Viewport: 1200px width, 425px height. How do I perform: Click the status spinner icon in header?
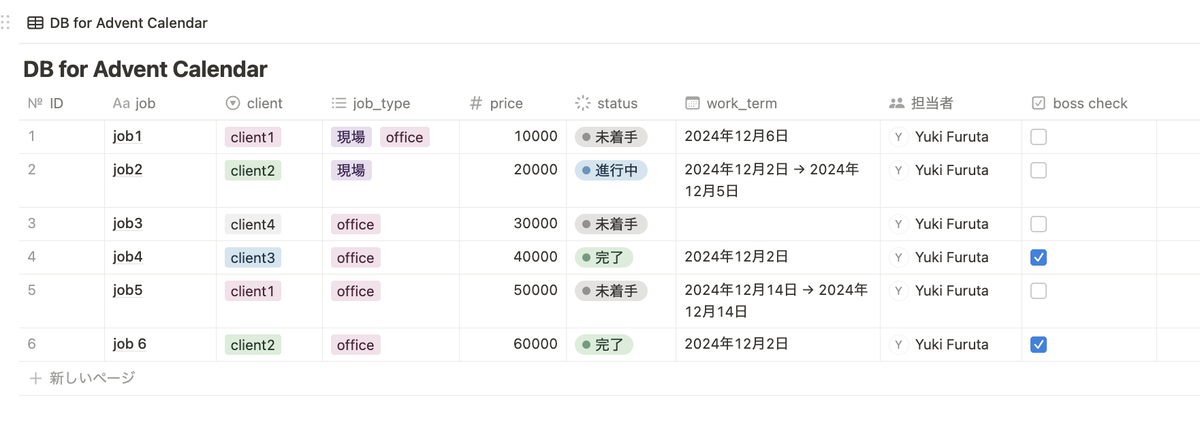point(583,103)
